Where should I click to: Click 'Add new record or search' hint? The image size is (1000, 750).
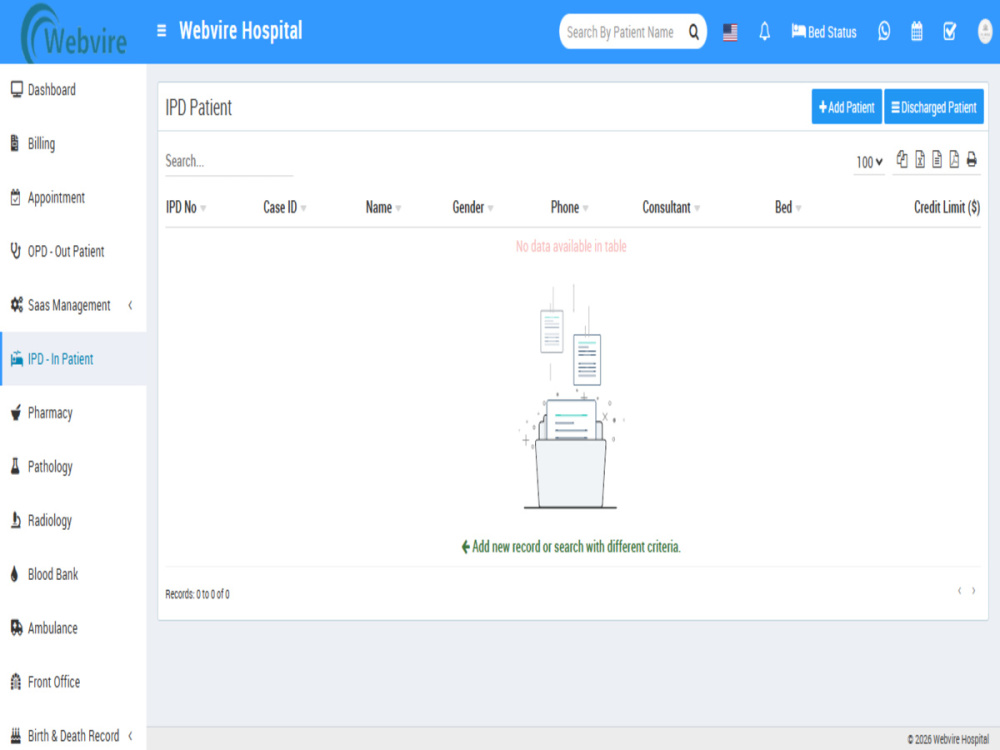point(571,547)
